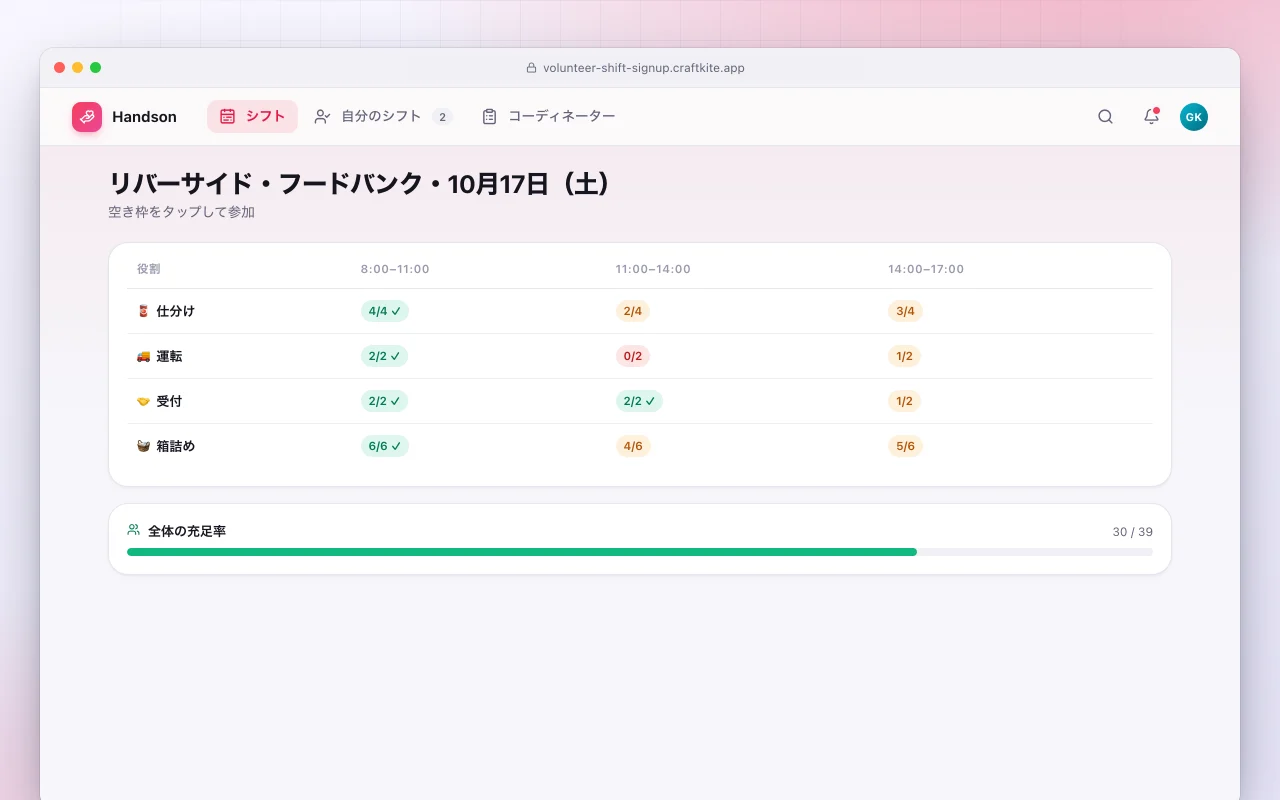1280x800 pixels.
Task: Click the Handson brand name
Action: pyautogui.click(x=144, y=117)
